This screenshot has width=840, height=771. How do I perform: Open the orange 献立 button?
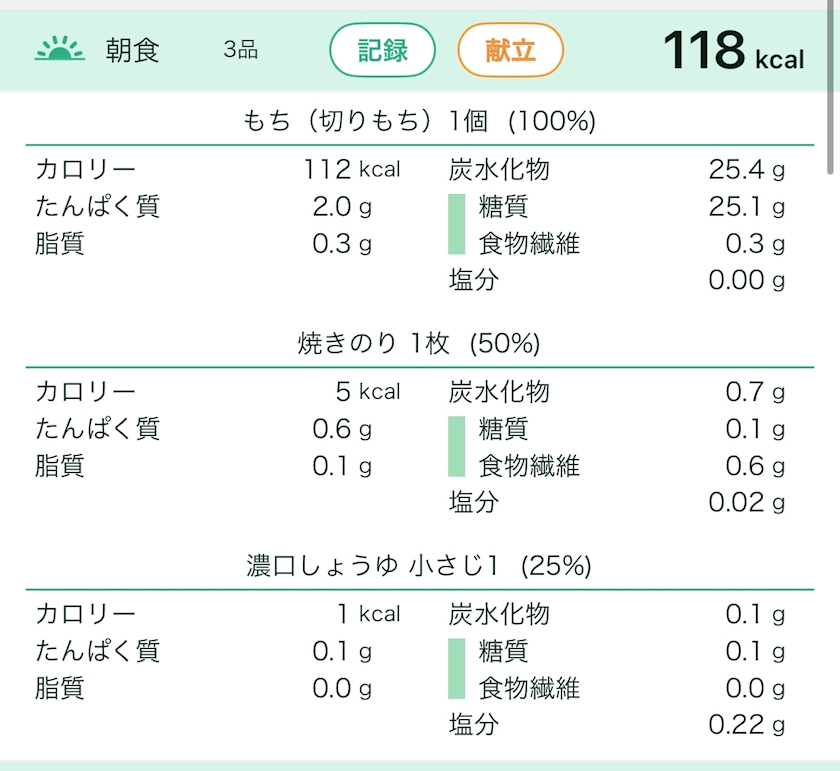tap(510, 50)
